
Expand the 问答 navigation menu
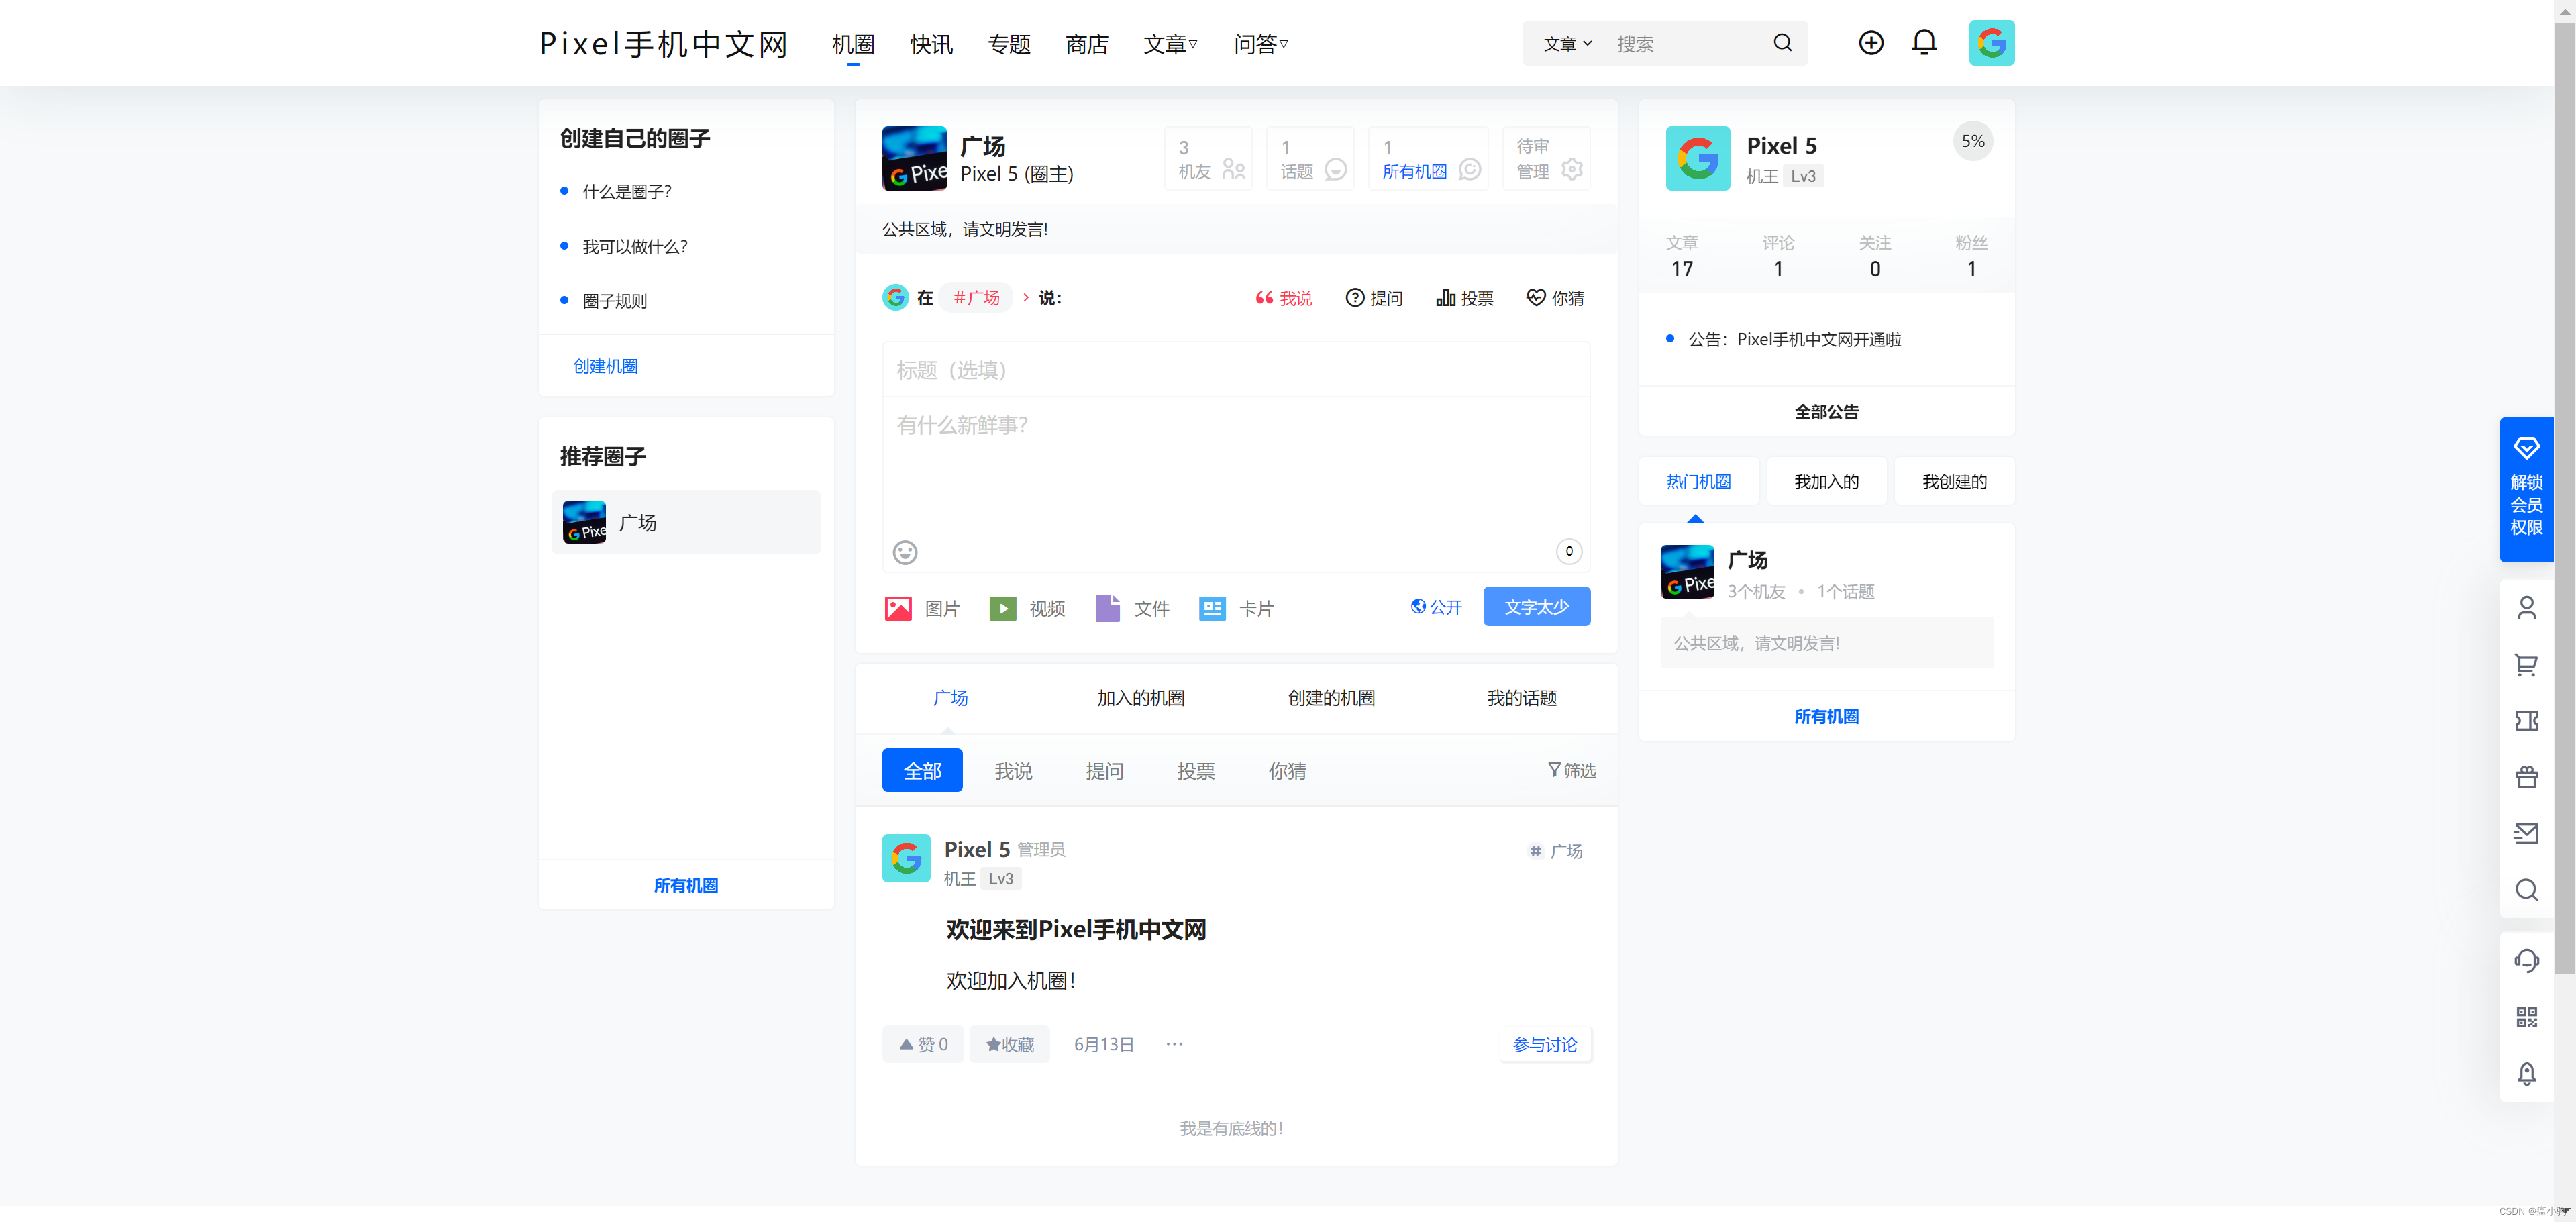tap(1260, 44)
